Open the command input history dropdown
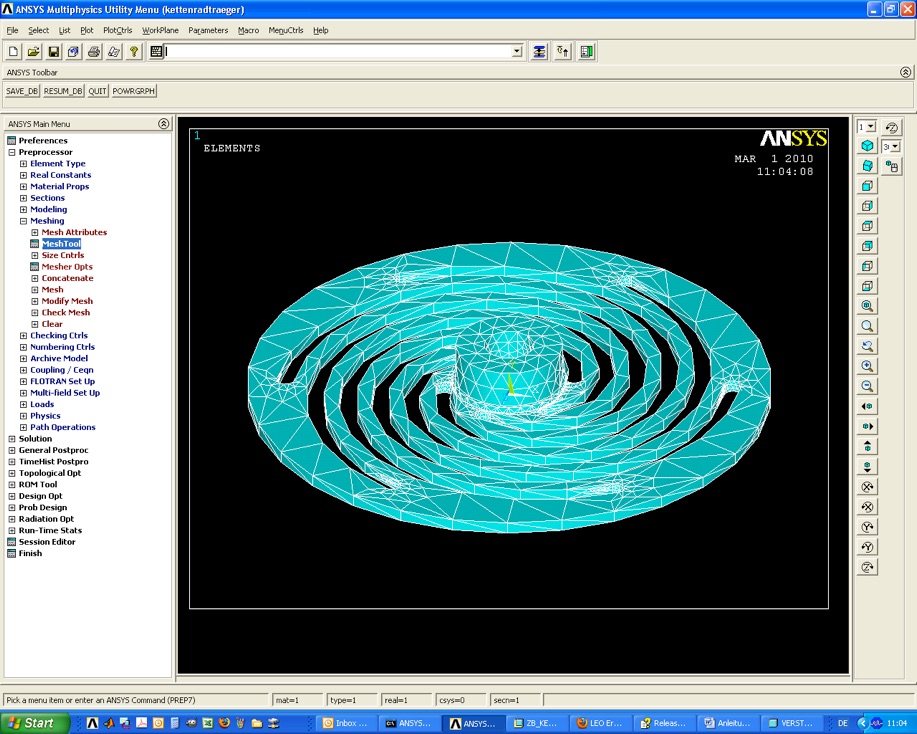The width and height of the screenshot is (917, 734). [517, 51]
